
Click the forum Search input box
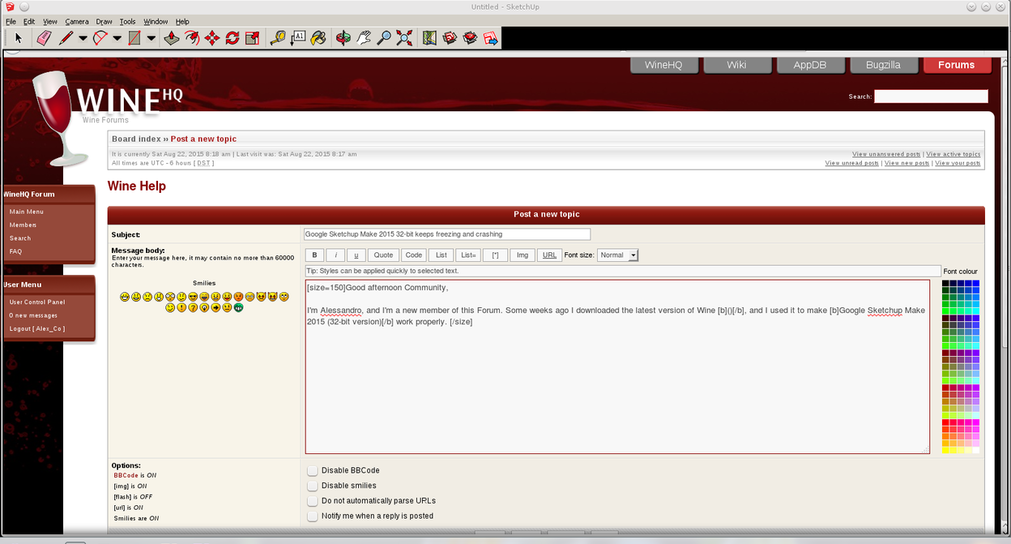pos(931,97)
